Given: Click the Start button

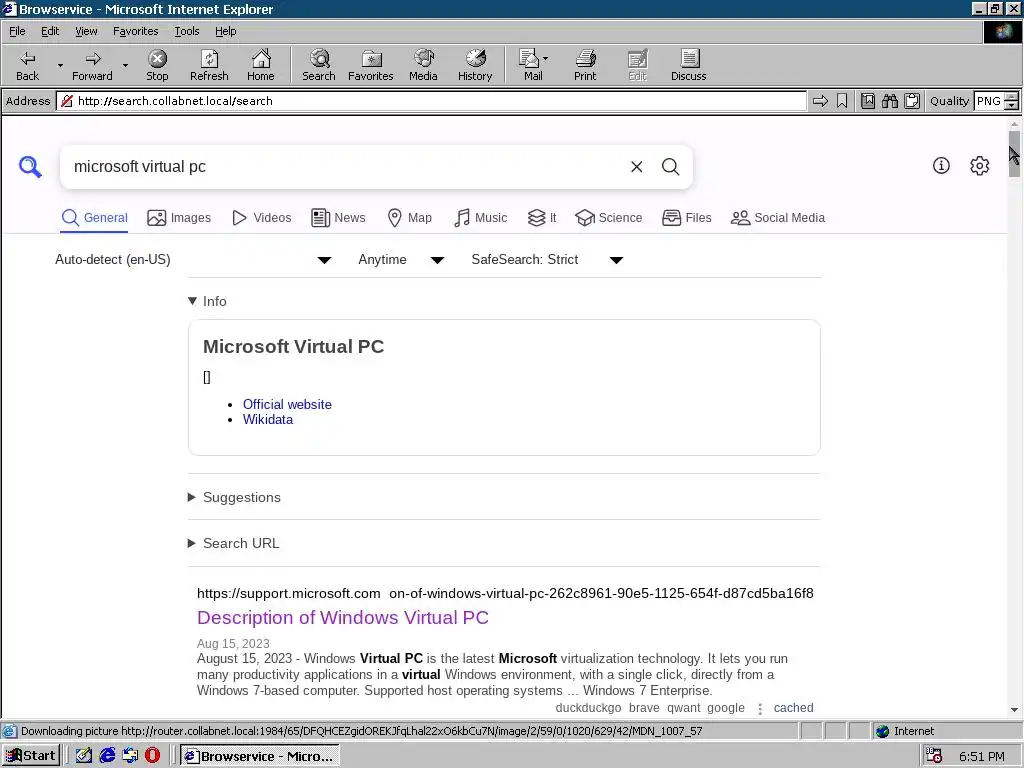Looking at the screenshot, I should click(31, 756).
